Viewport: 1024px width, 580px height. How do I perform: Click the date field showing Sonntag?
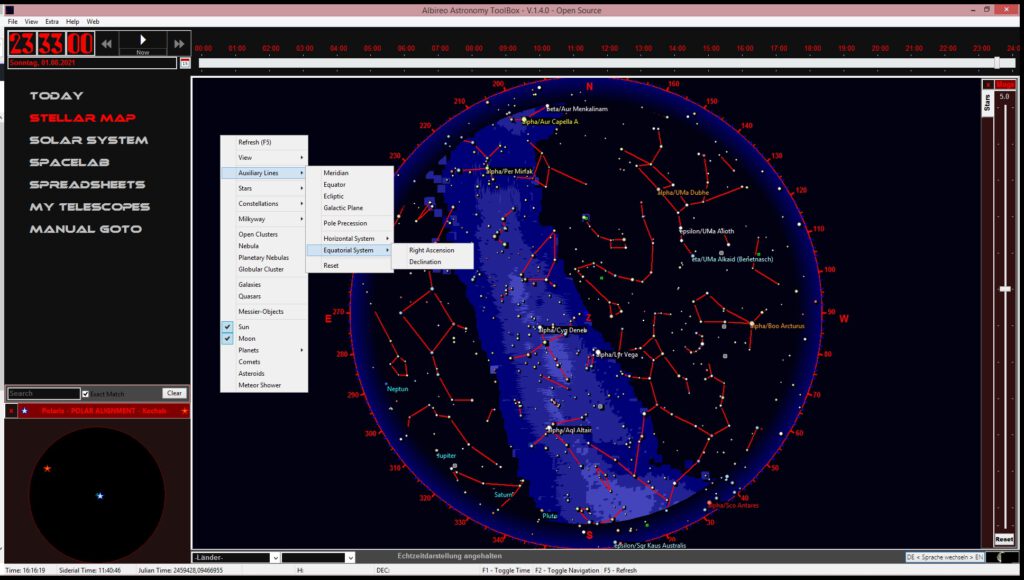pyautogui.click(x=92, y=63)
